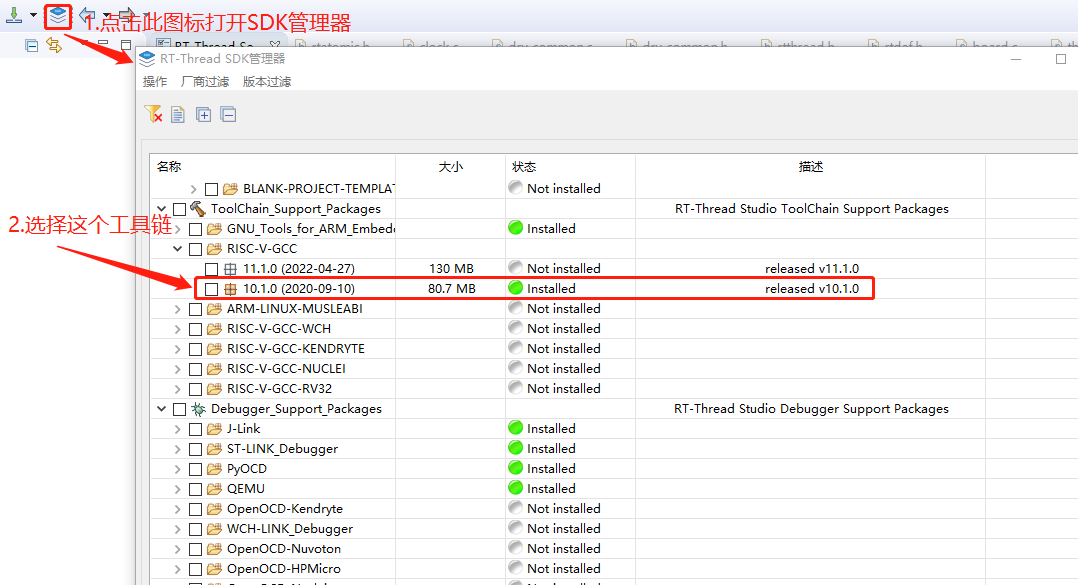Click the green status dot for GNU_Tools_for_ARM
Viewport: 1078px width, 585px height.
tap(516, 228)
